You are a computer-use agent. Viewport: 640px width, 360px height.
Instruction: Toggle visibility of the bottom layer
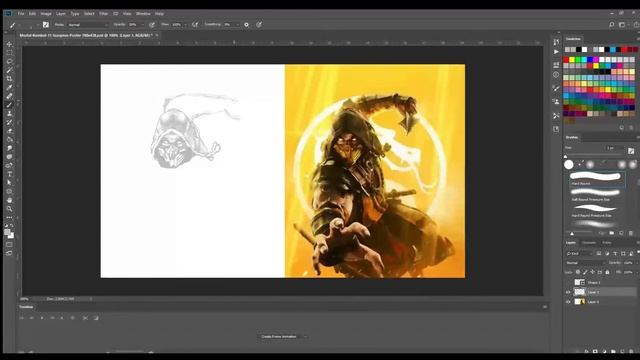click(x=568, y=302)
